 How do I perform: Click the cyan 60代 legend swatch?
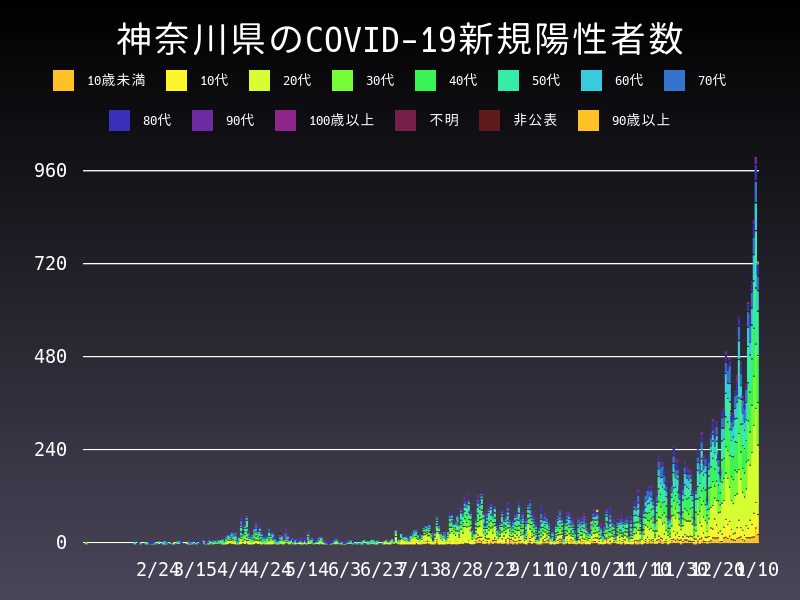(x=591, y=80)
